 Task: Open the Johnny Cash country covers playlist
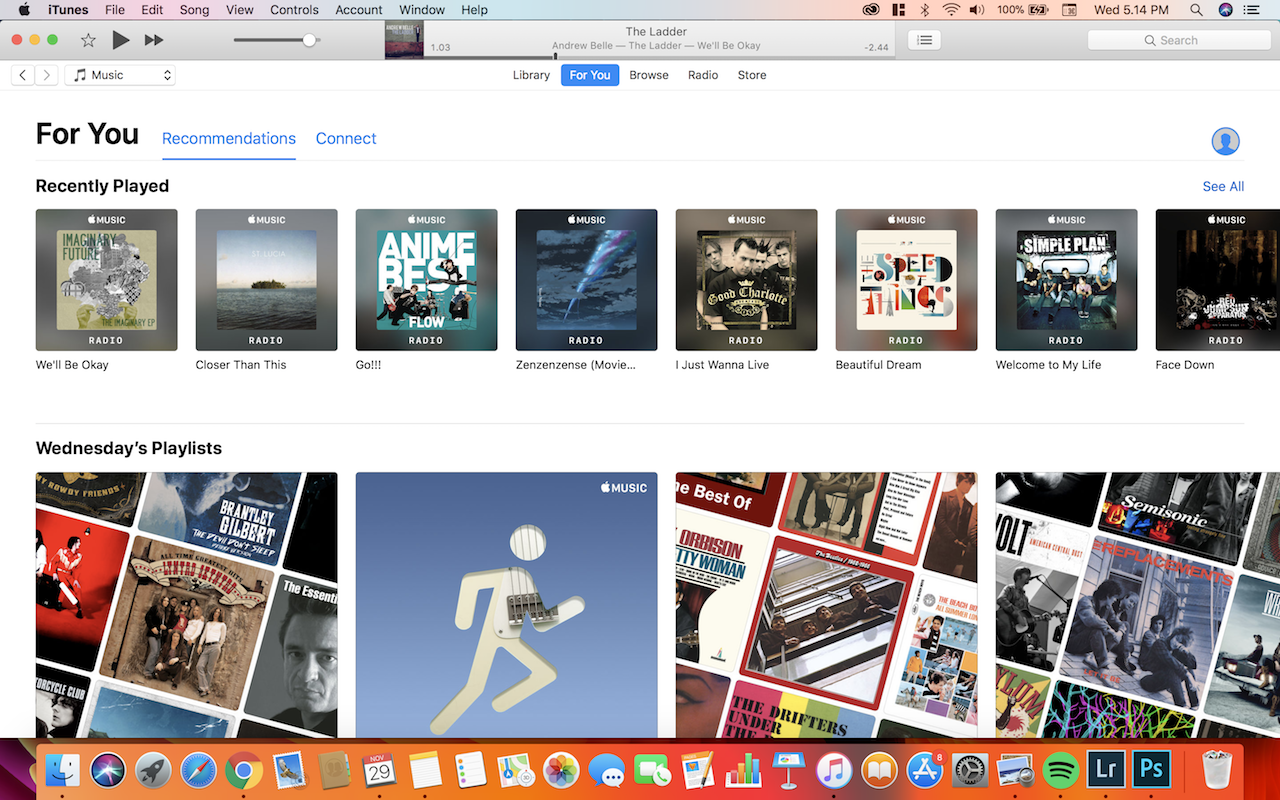coord(186,605)
